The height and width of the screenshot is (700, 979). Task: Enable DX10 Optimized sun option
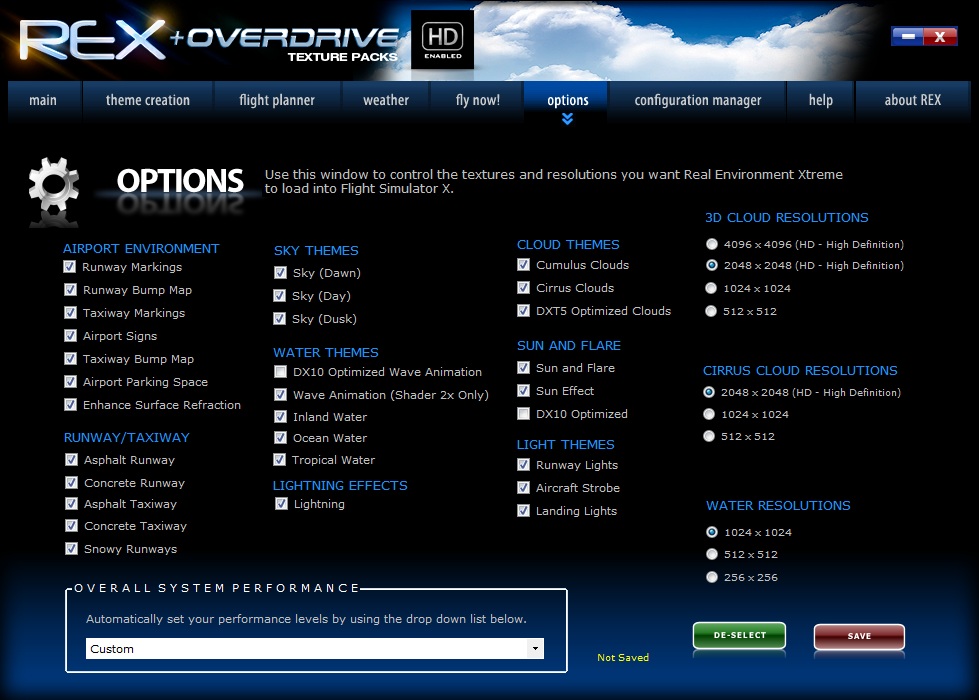click(x=523, y=414)
